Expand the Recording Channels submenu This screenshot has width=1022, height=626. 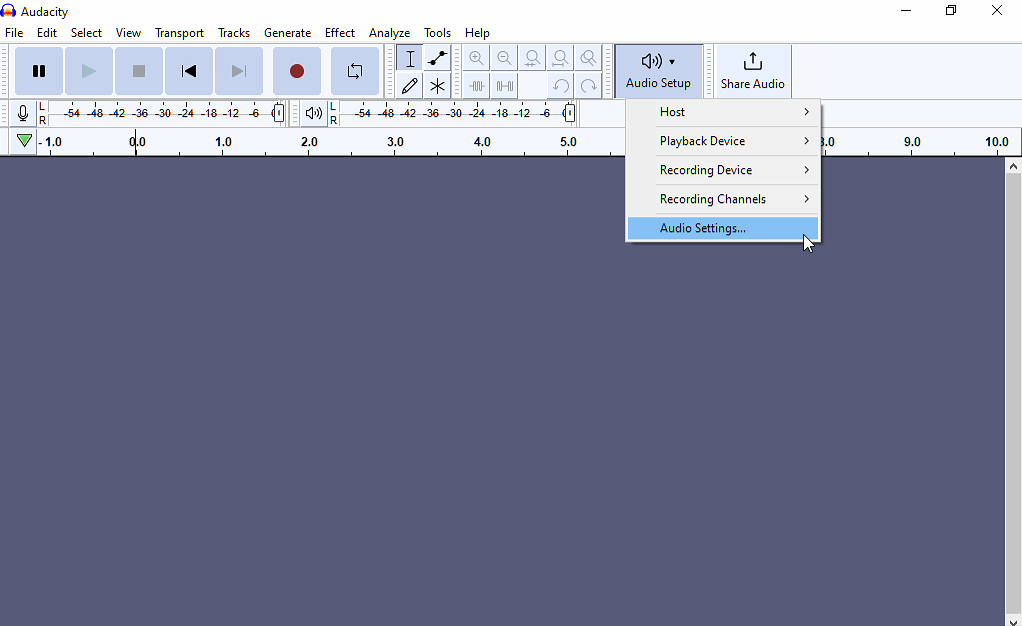722,199
